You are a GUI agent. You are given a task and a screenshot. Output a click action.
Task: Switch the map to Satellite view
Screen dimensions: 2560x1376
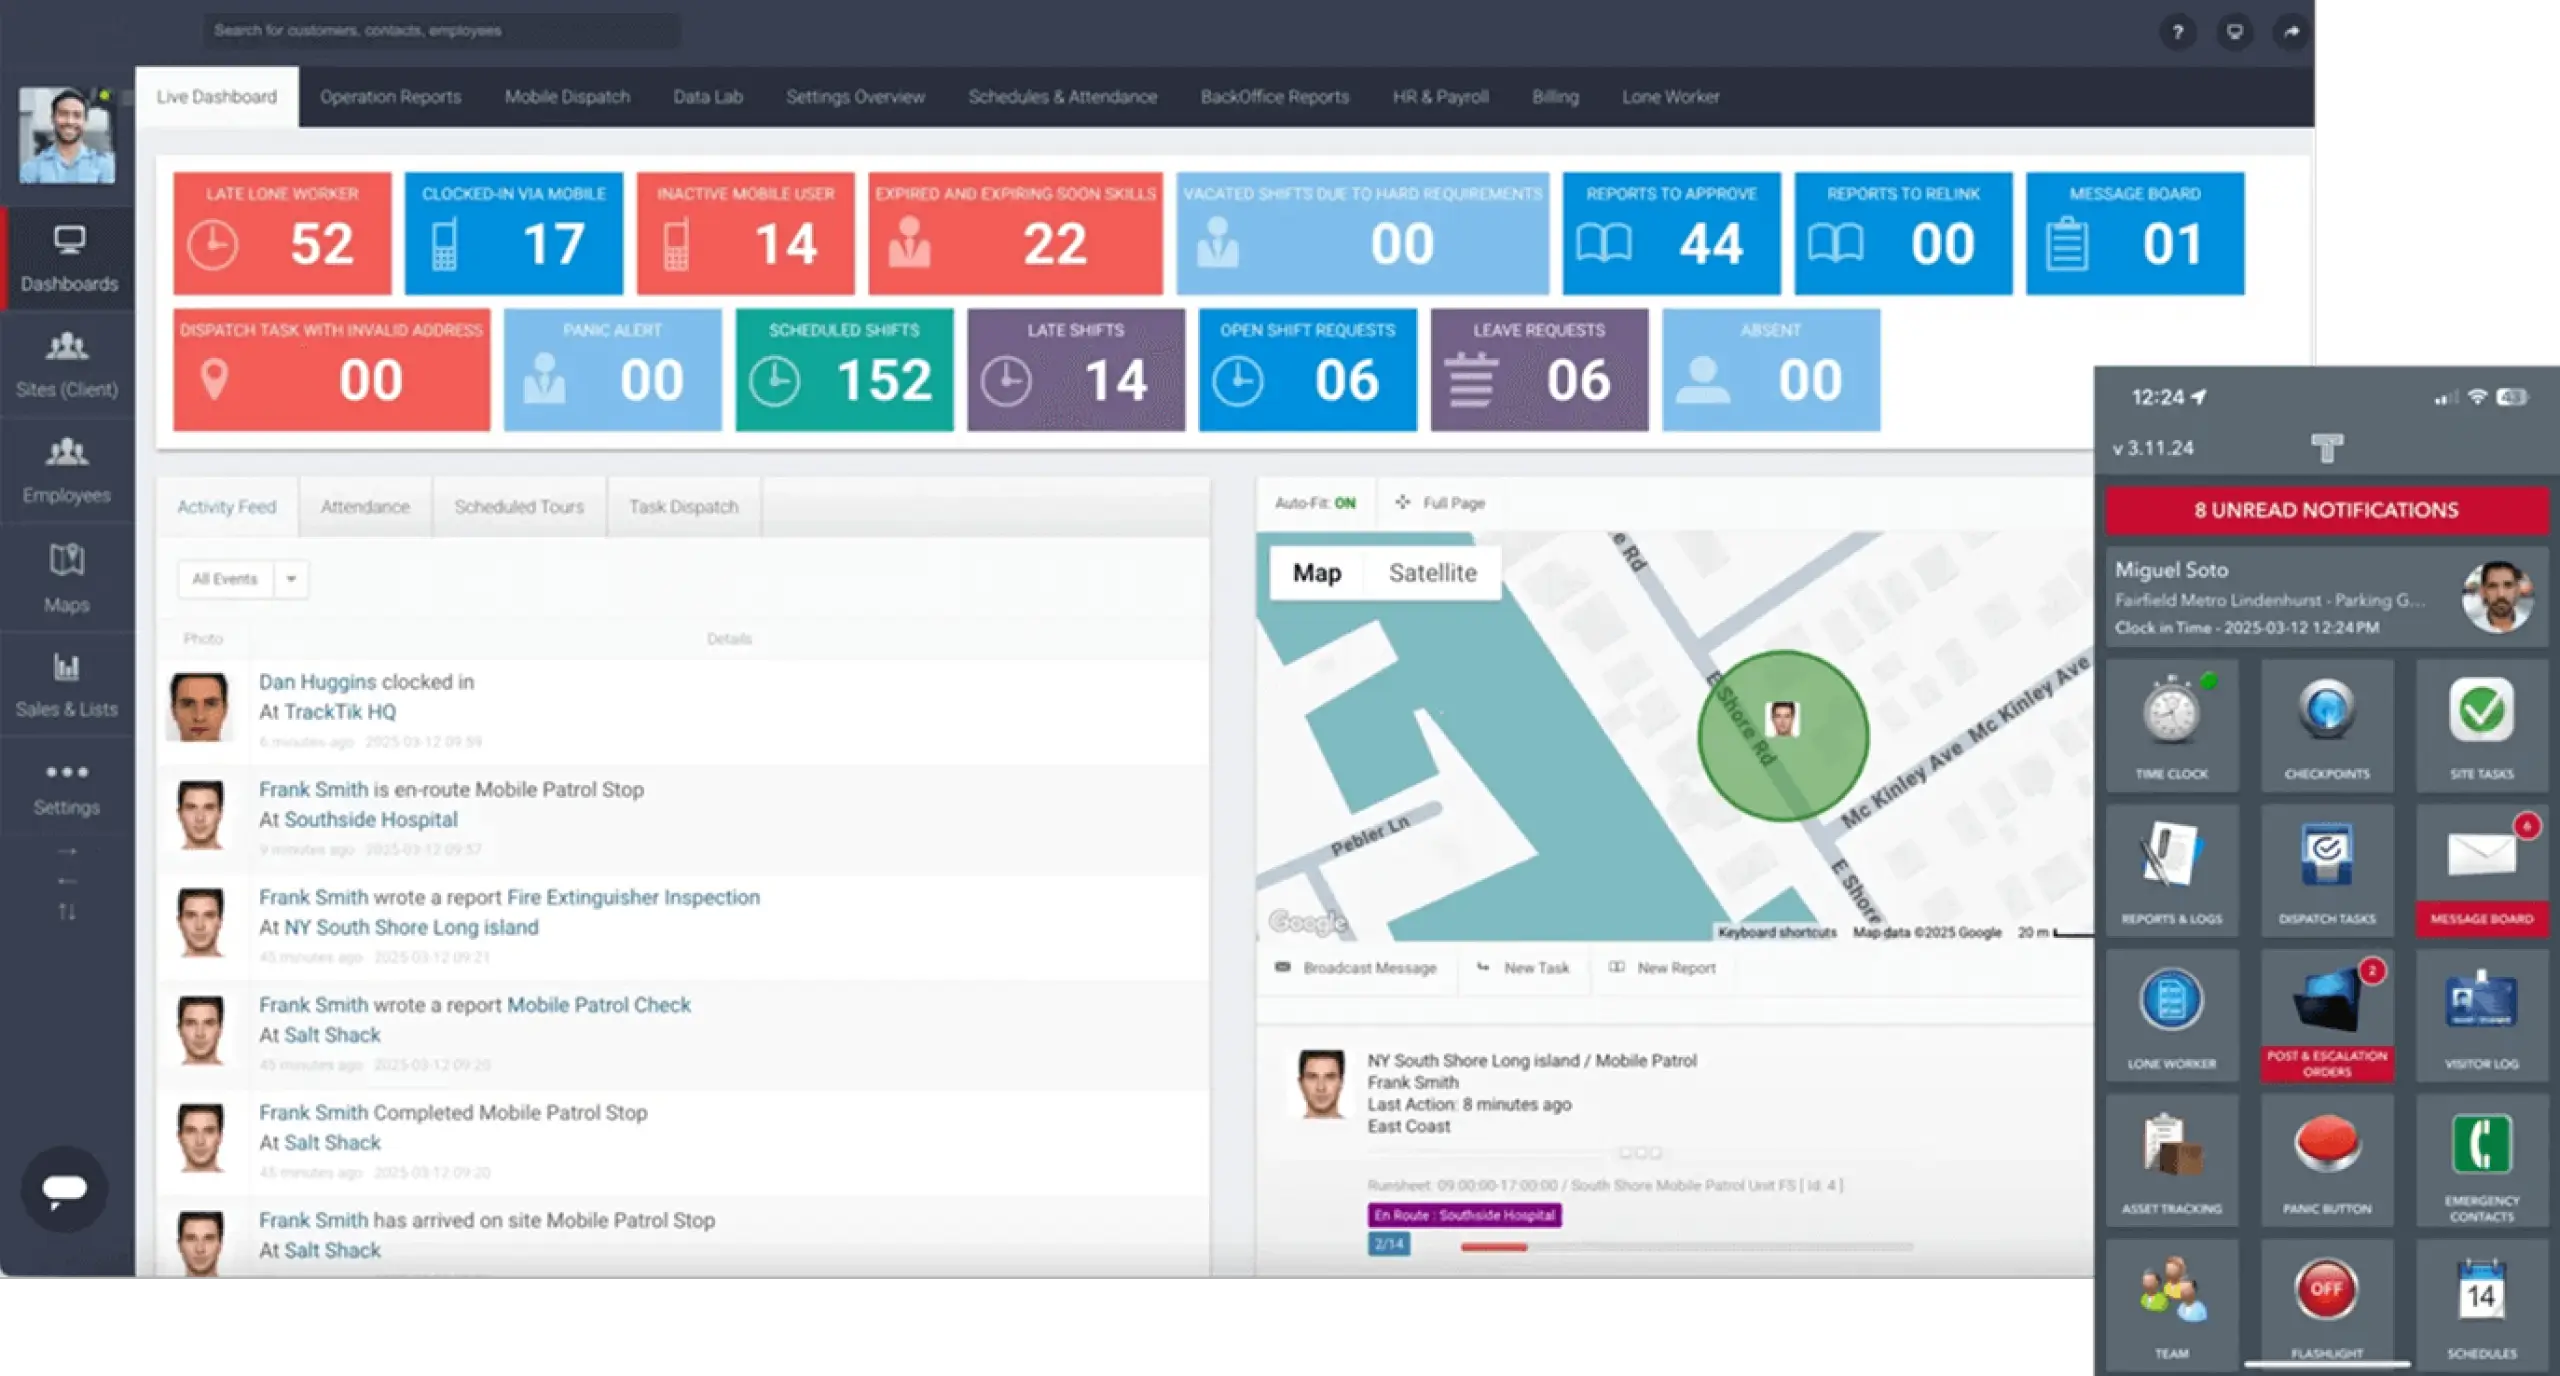(1432, 572)
